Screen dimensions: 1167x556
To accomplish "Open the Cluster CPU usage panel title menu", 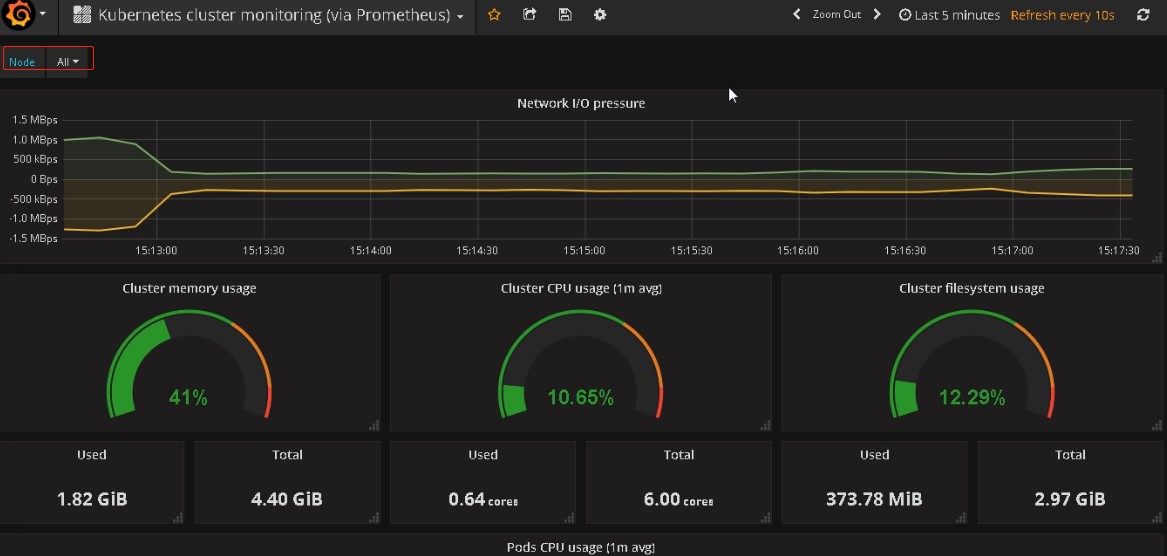I will tap(581, 288).
